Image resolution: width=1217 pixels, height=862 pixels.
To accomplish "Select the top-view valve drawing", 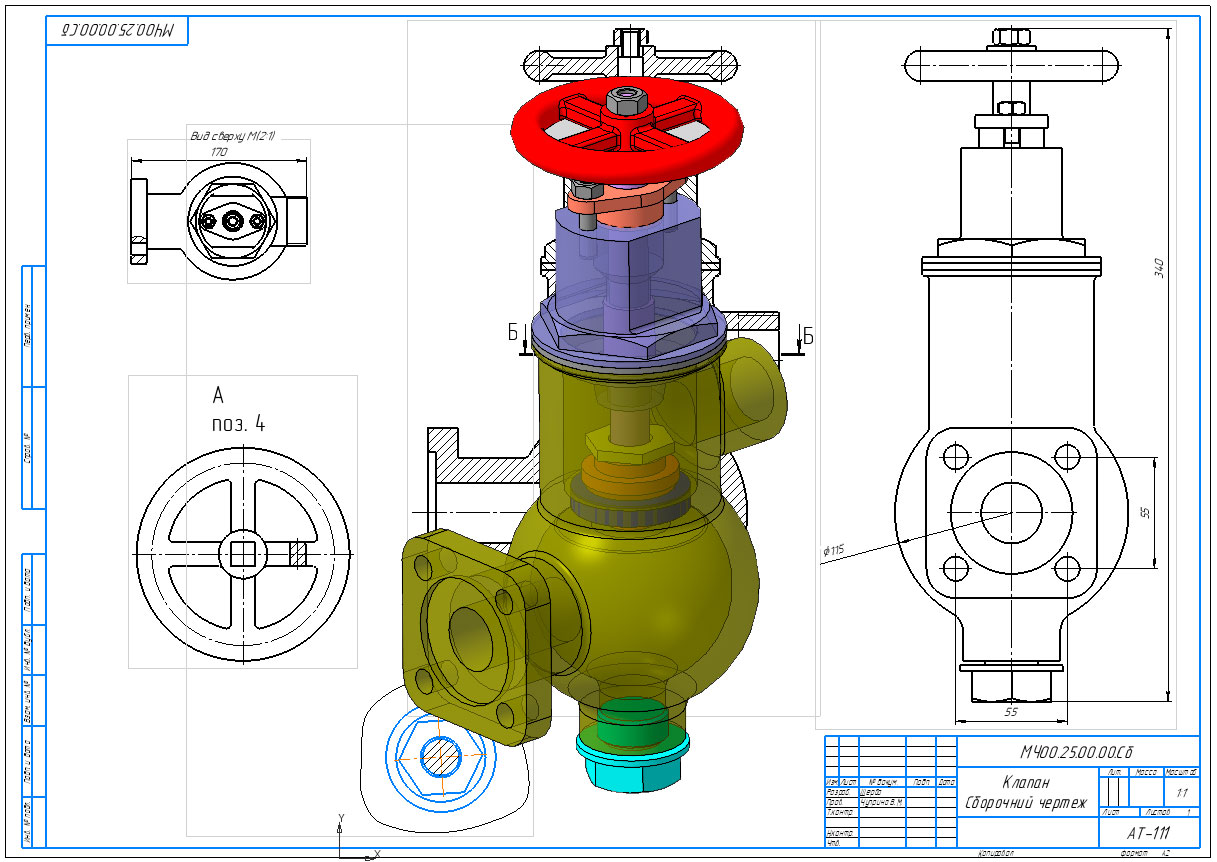I will [x=219, y=221].
